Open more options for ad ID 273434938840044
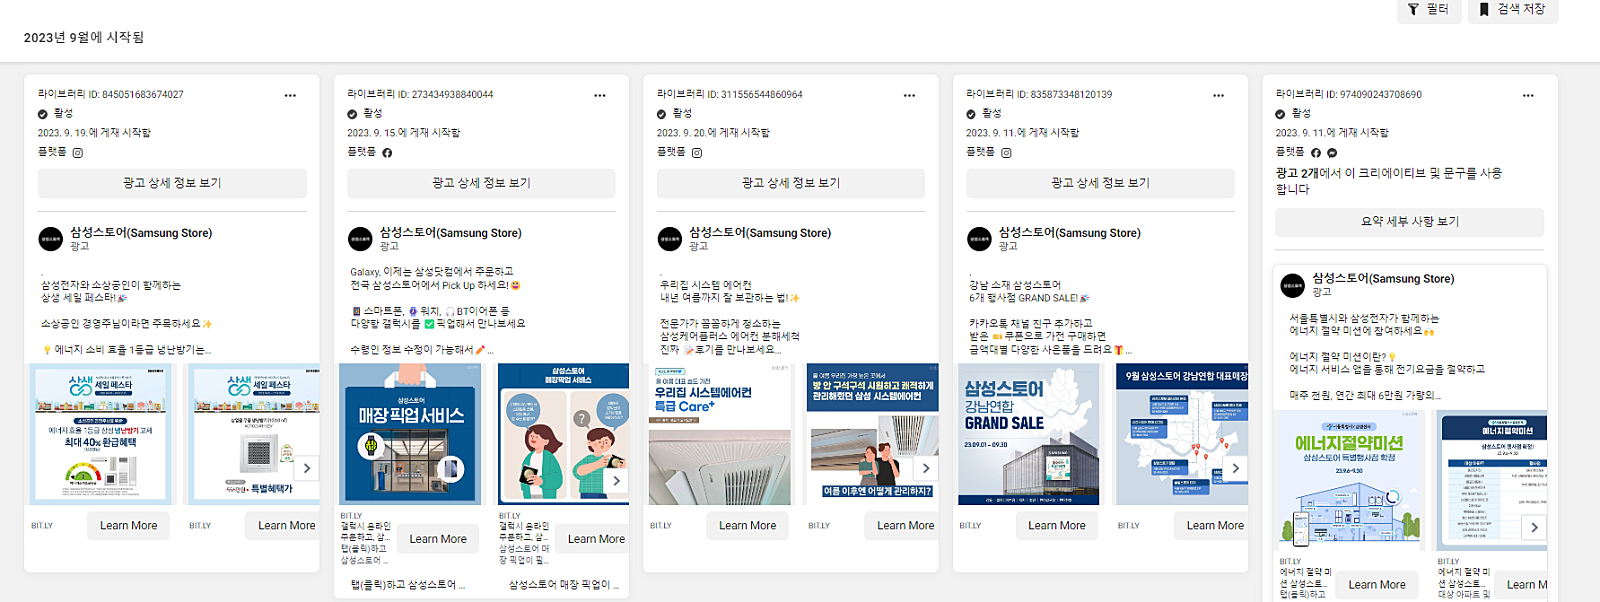Image resolution: width=1600 pixels, height=602 pixels. click(600, 95)
